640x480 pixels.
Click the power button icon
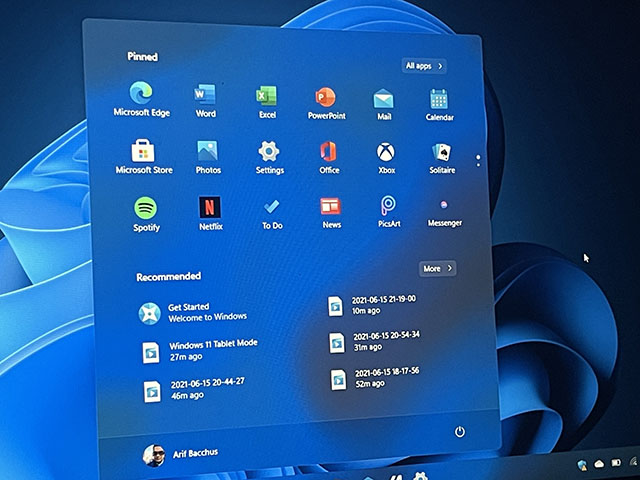[x=460, y=431]
